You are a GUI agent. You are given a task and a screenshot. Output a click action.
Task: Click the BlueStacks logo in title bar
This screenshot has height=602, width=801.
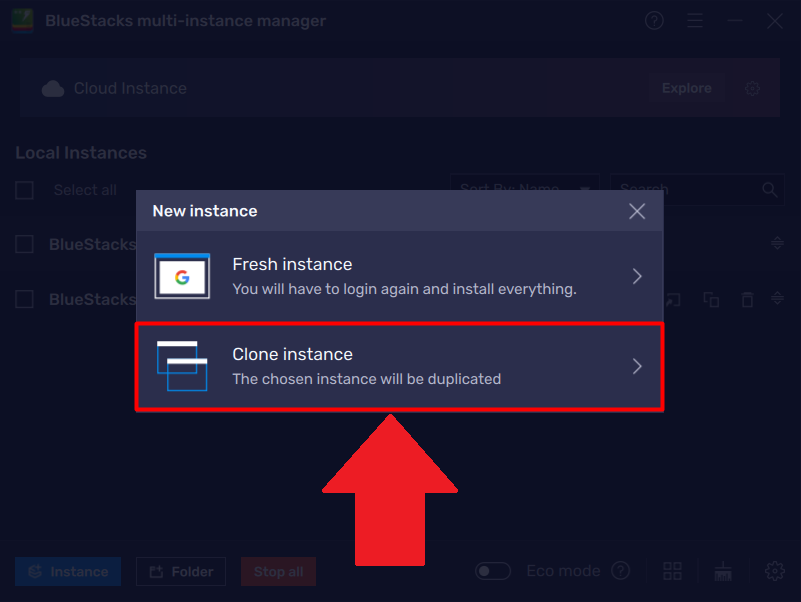point(22,21)
